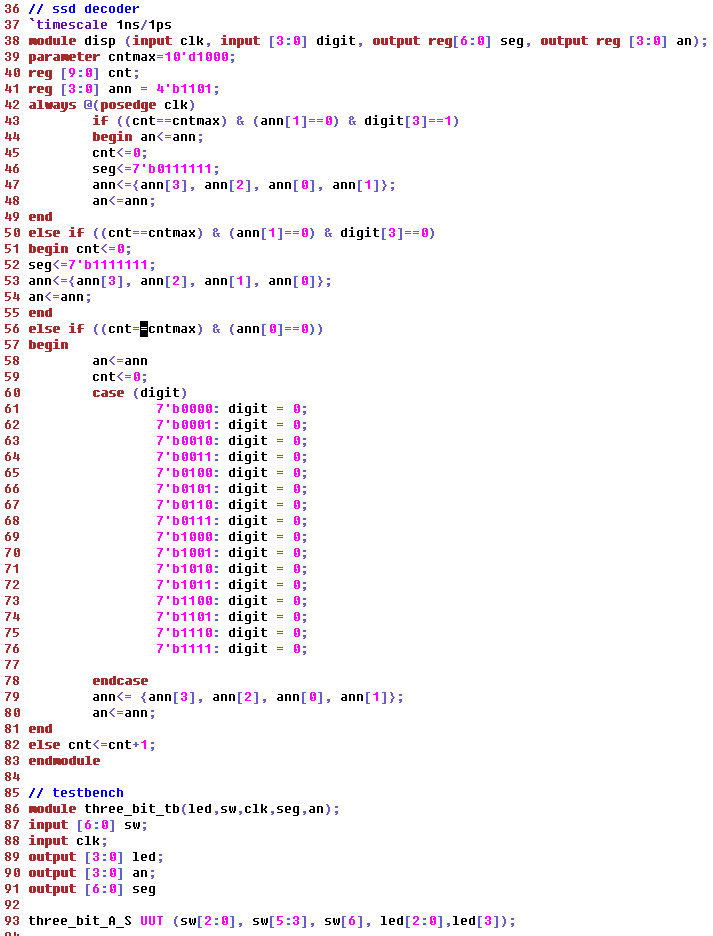Click case item 7'b0100
The width and height of the screenshot is (713, 936).
point(231,473)
